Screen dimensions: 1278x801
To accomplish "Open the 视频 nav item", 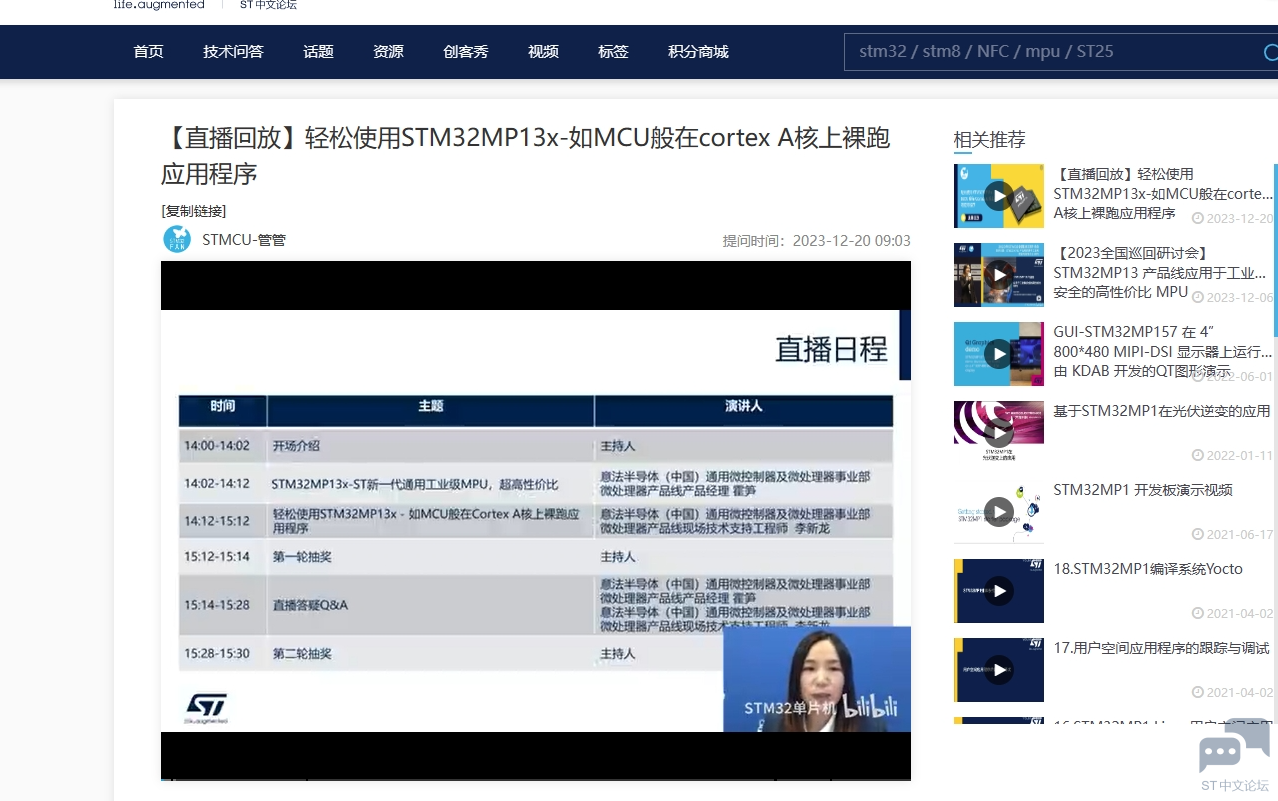I will coord(543,52).
